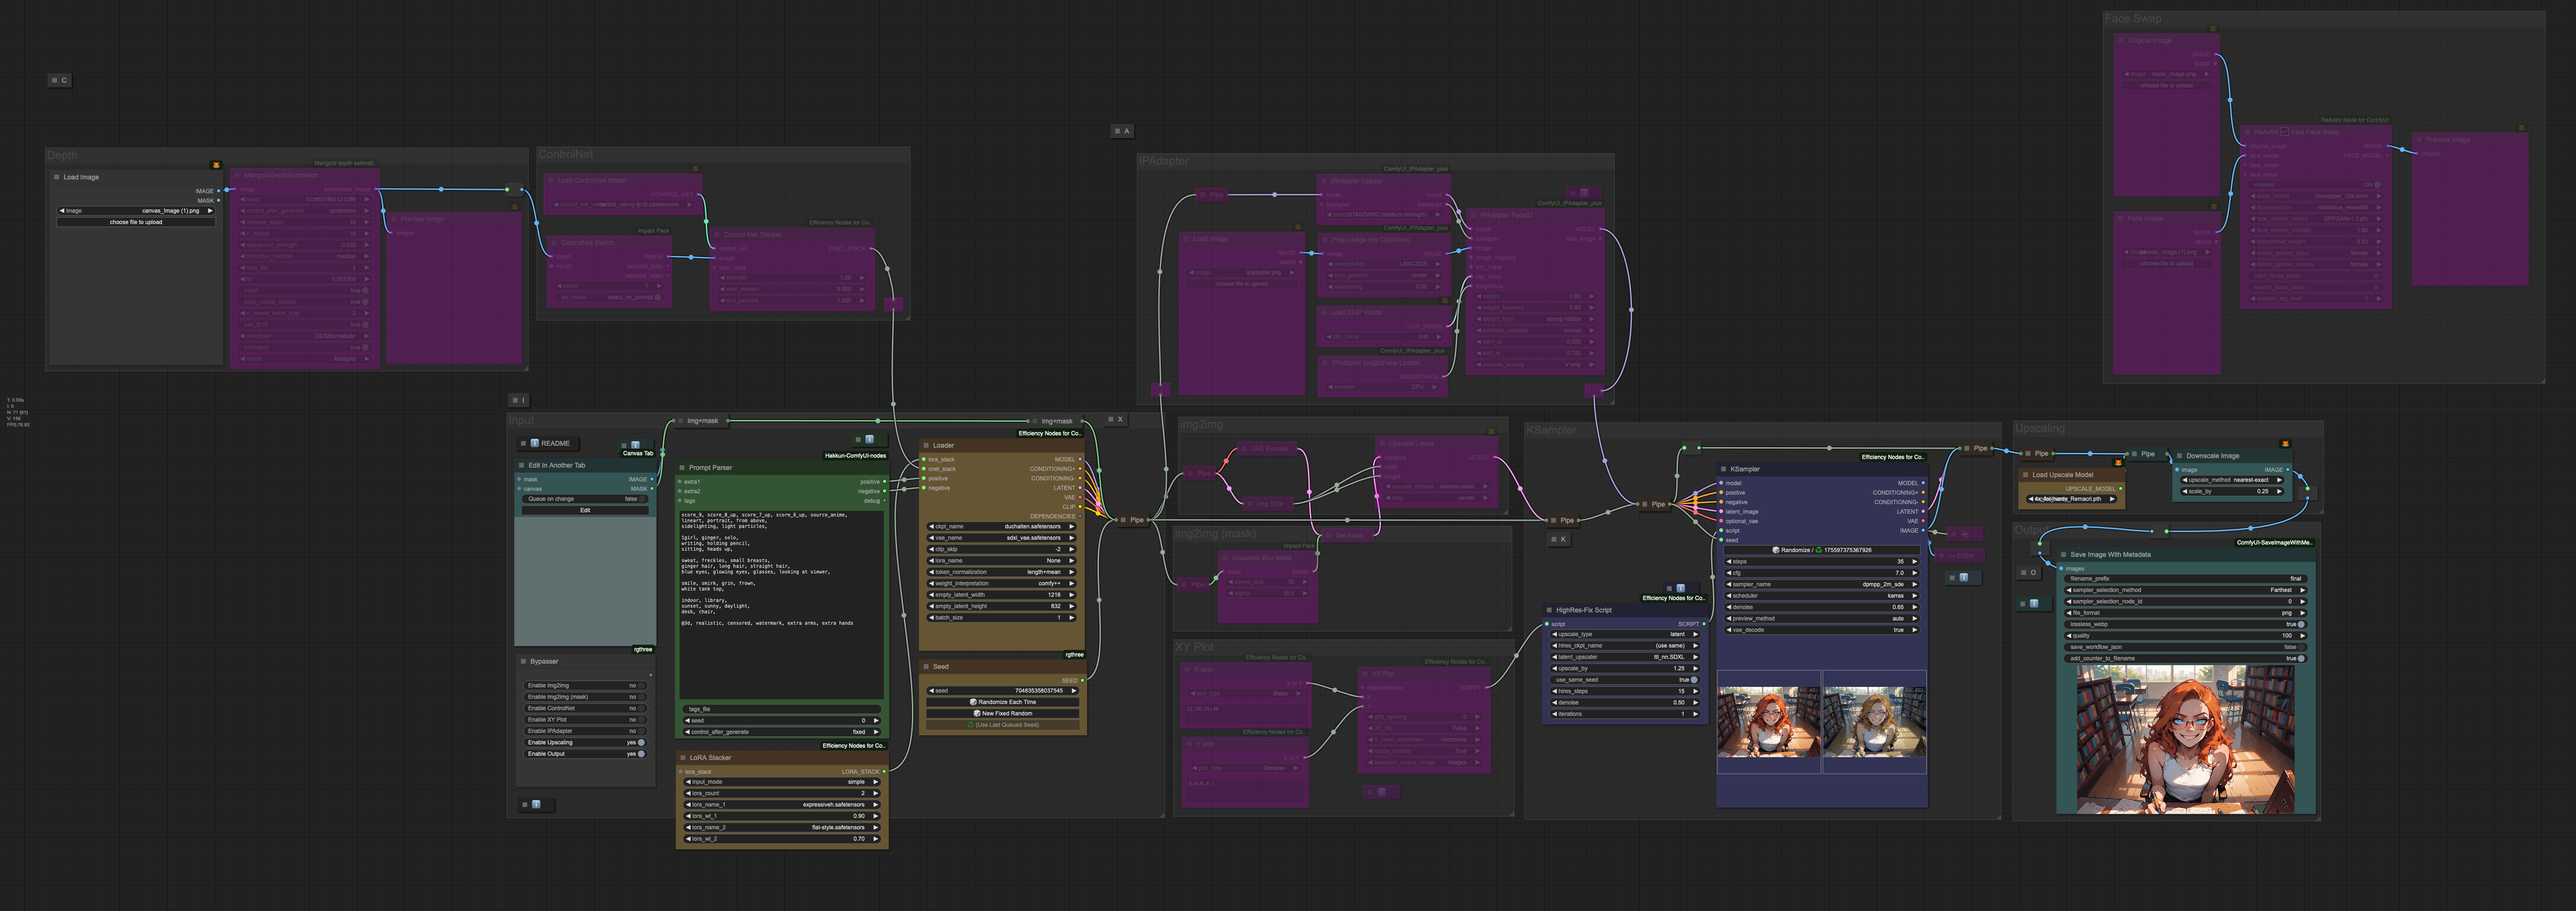Toggle save_workflow_json in Save Image node
Screen dimensions: 2576x911
coord(2301,647)
